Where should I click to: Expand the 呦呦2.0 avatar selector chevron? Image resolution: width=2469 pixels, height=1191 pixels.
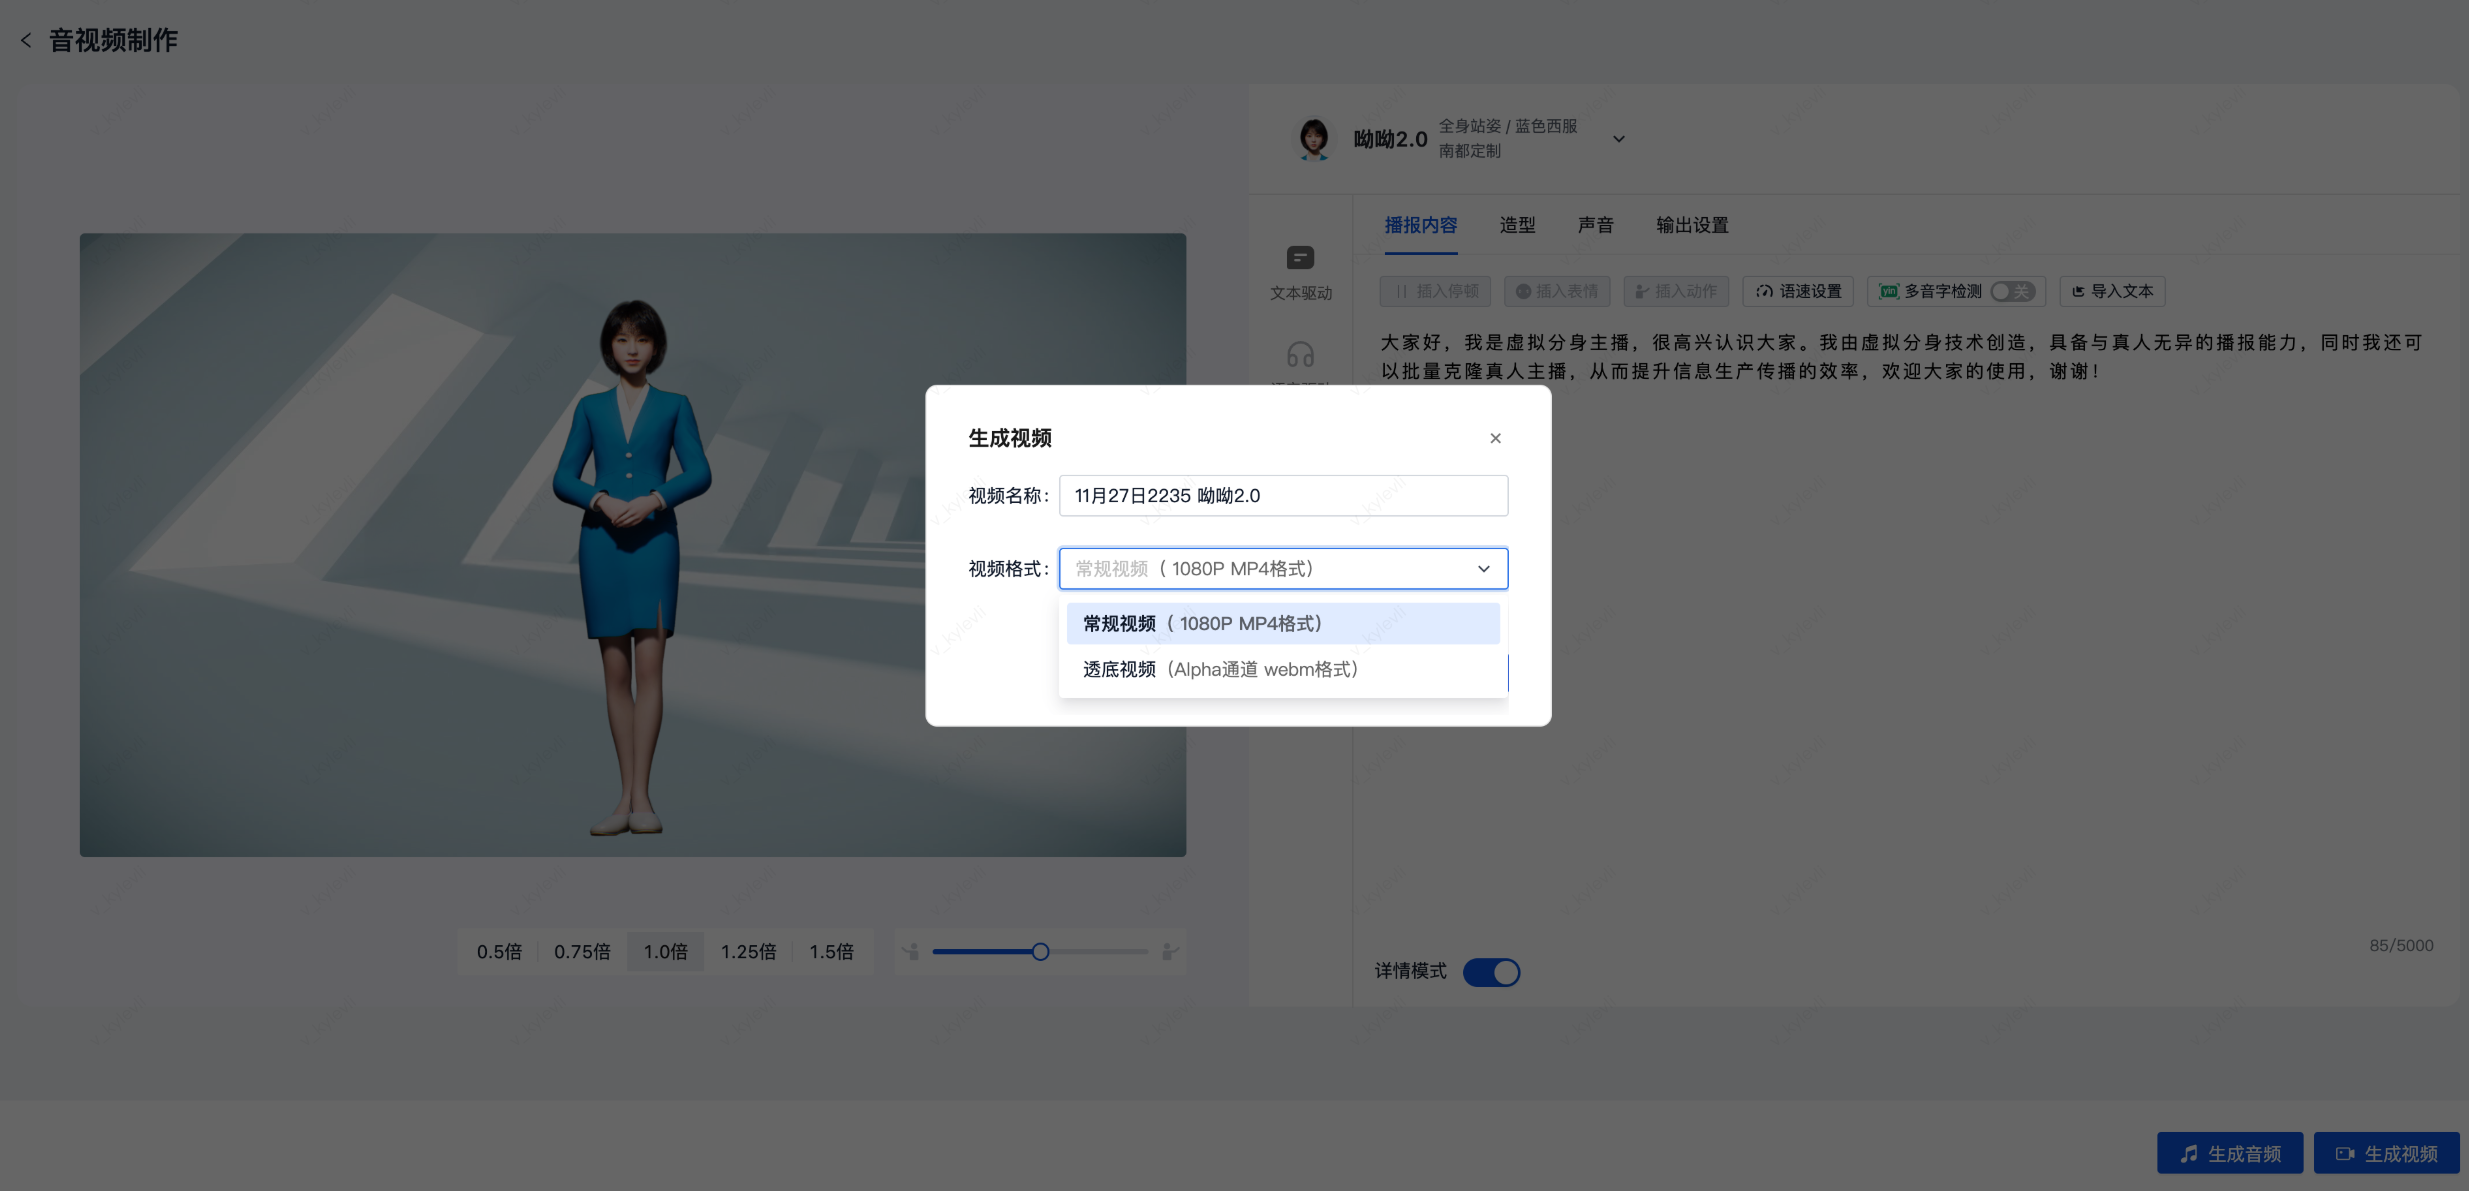(x=1619, y=139)
